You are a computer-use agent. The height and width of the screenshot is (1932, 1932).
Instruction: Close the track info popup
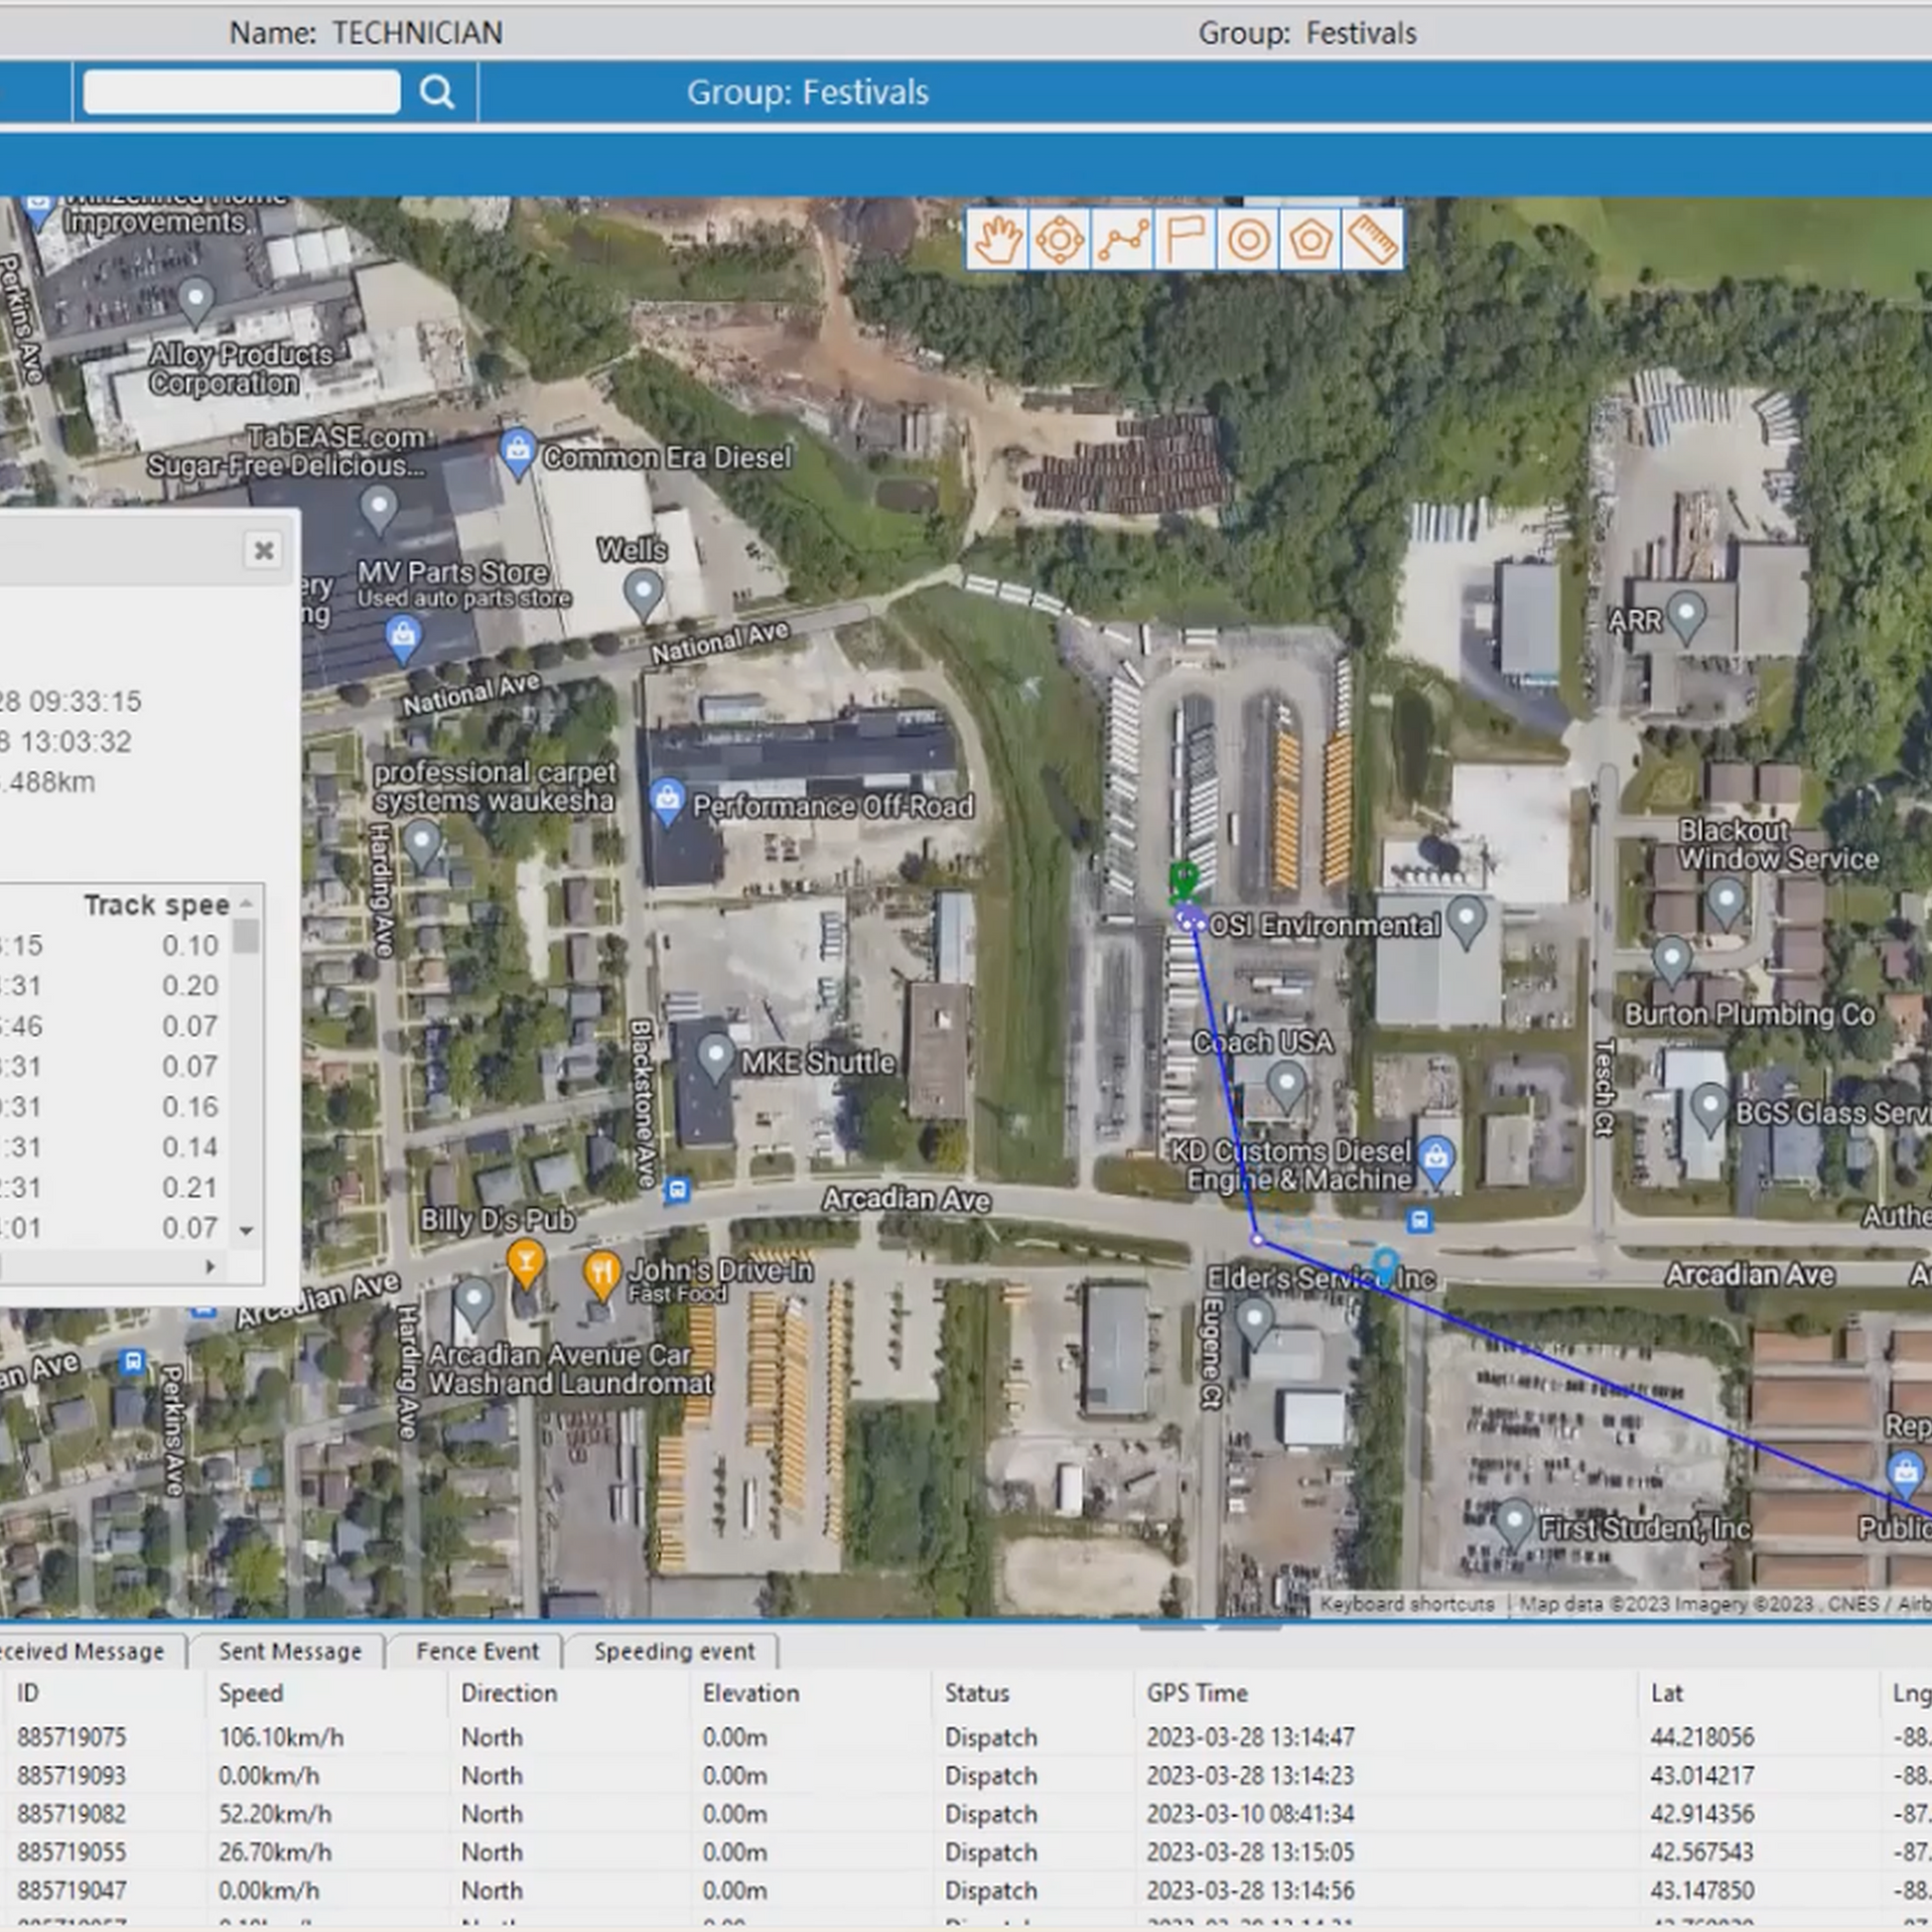(x=263, y=550)
